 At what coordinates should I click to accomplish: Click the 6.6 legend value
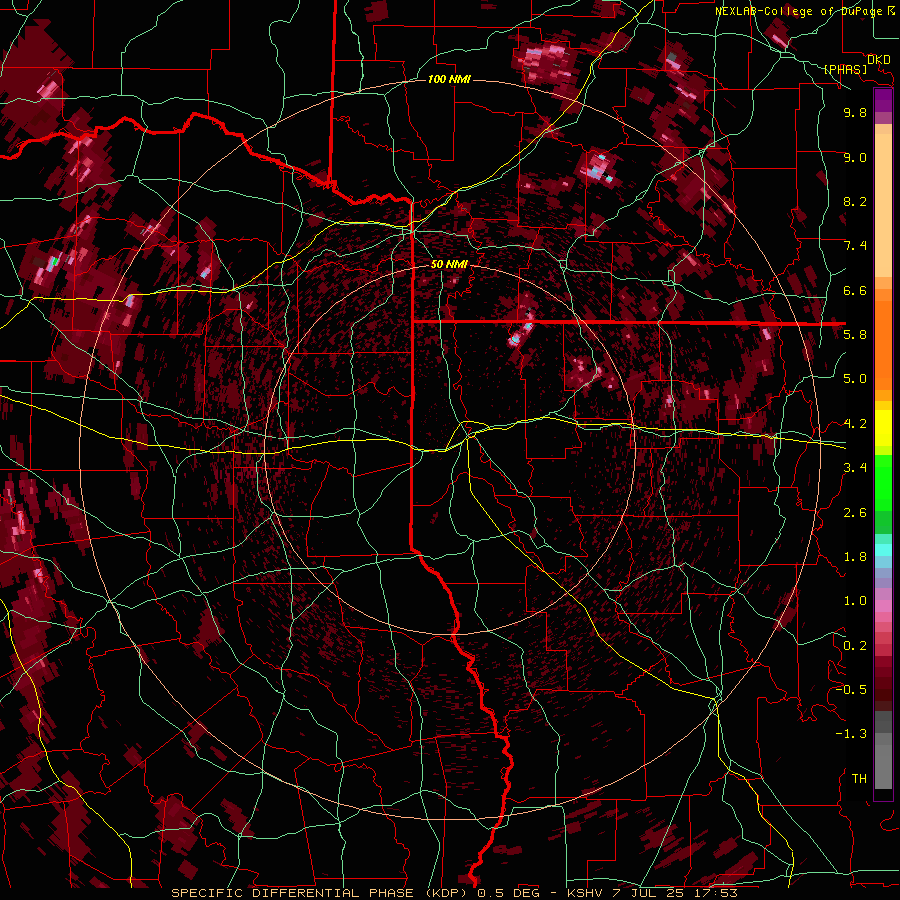click(x=855, y=290)
